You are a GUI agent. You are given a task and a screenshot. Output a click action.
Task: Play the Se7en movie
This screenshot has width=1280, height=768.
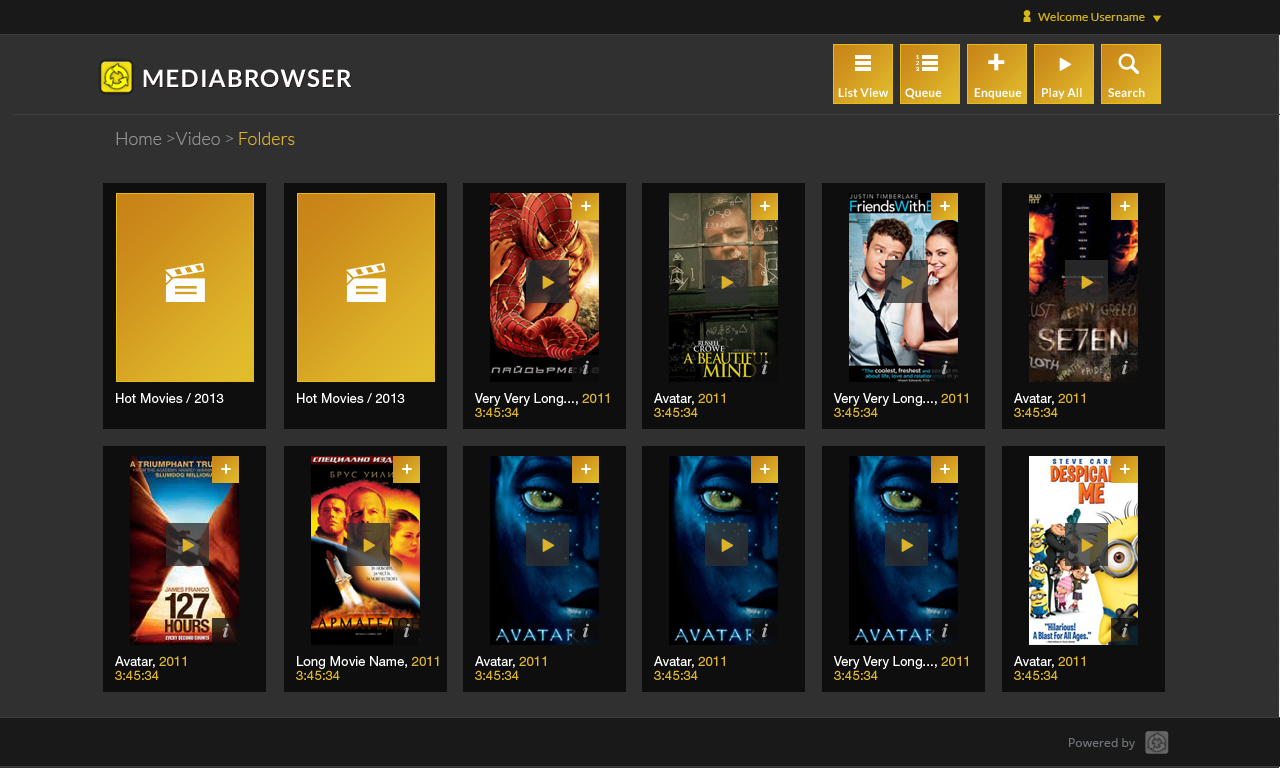point(1086,282)
